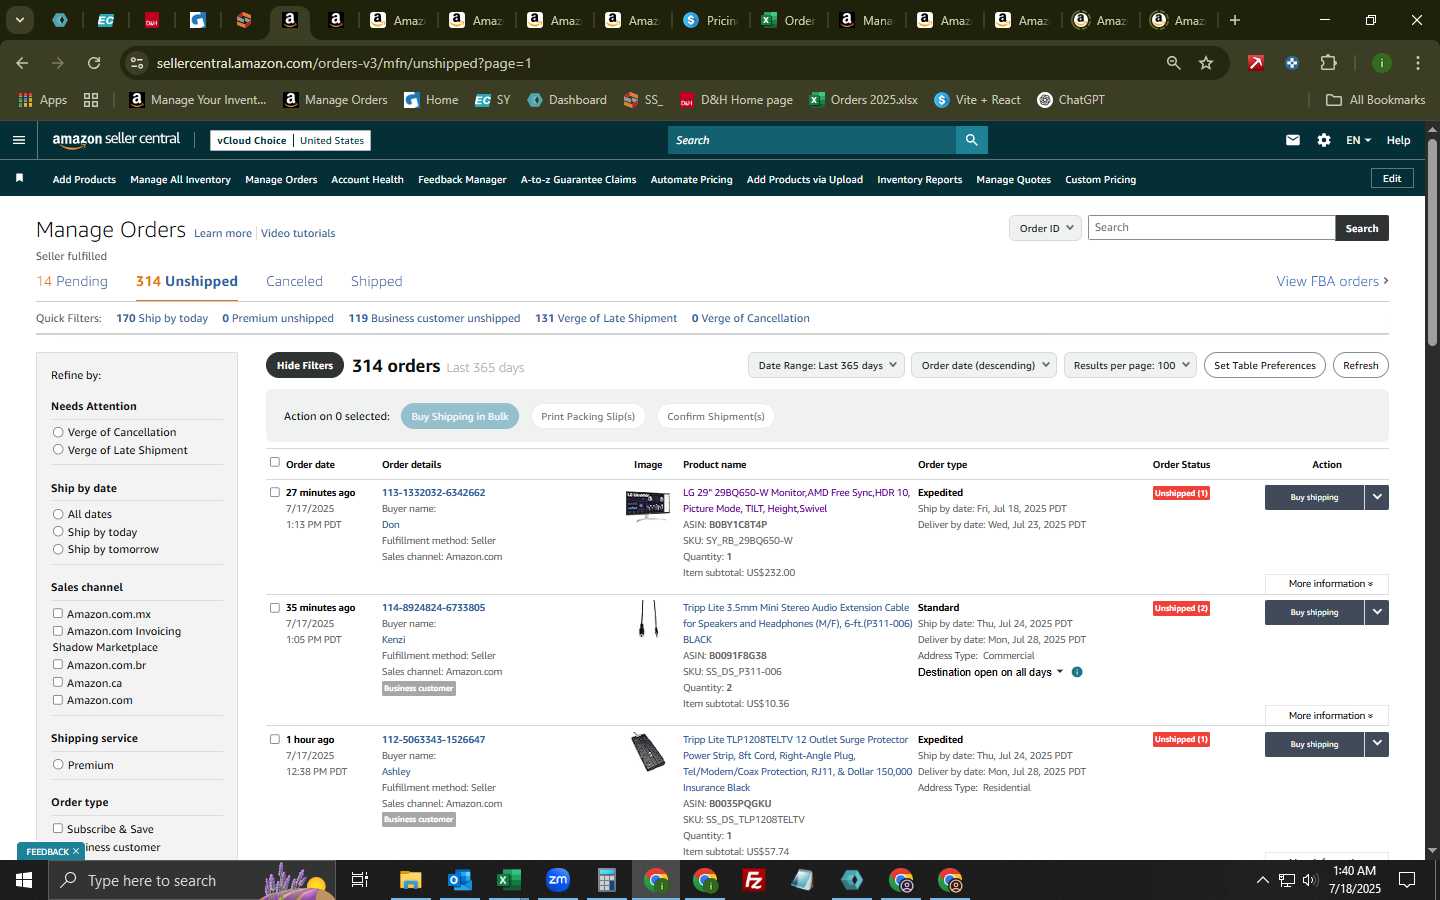
Task: Open Zoom from taskbar
Action: point(557,880)
